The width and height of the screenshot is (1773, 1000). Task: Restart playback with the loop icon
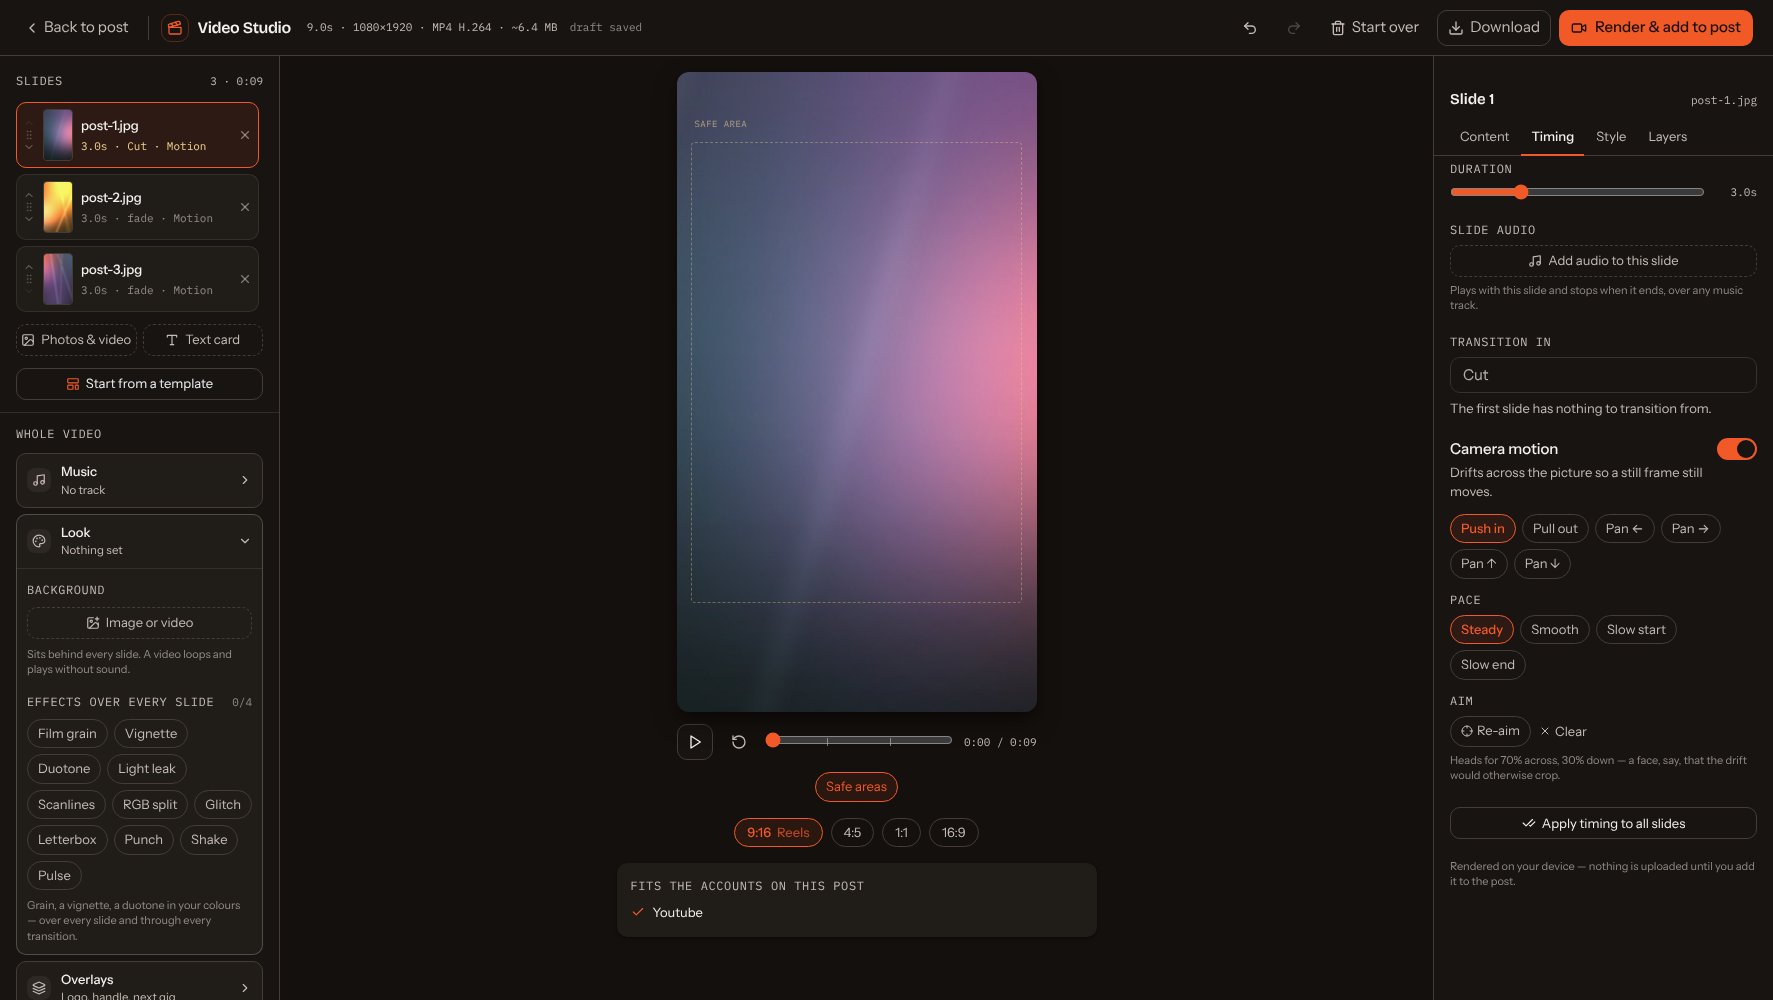click(x=739, y=742)
